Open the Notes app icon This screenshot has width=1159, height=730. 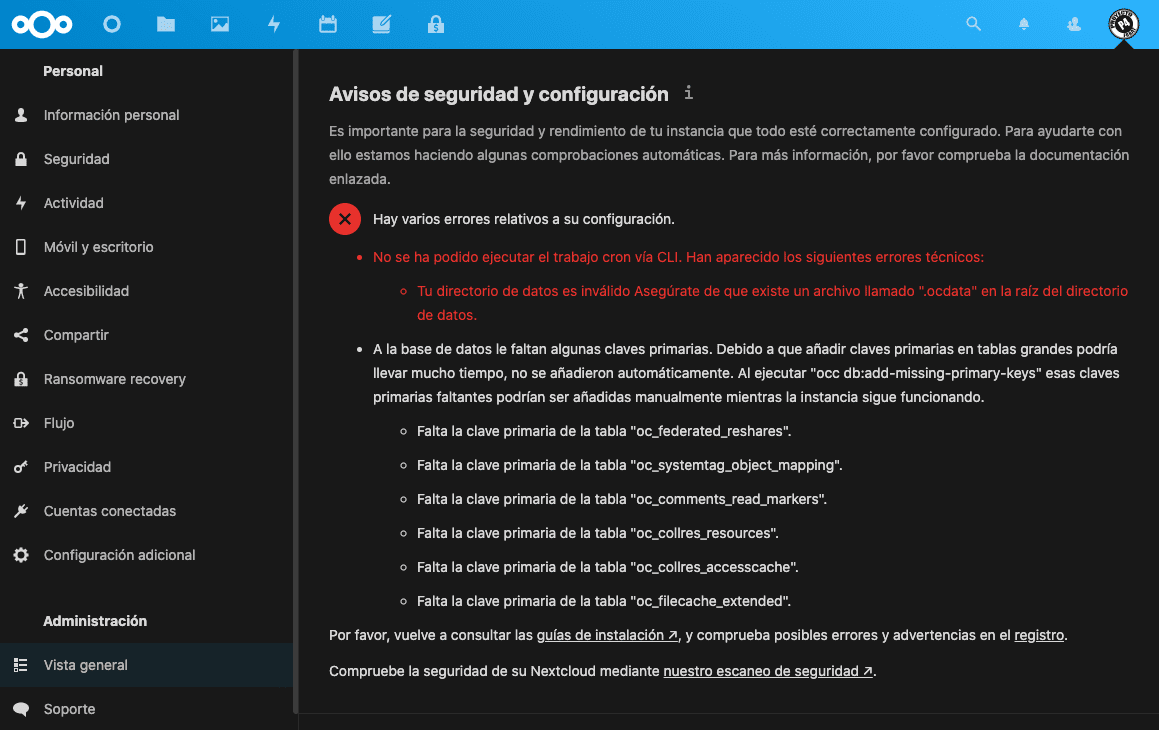click(381, 24)
